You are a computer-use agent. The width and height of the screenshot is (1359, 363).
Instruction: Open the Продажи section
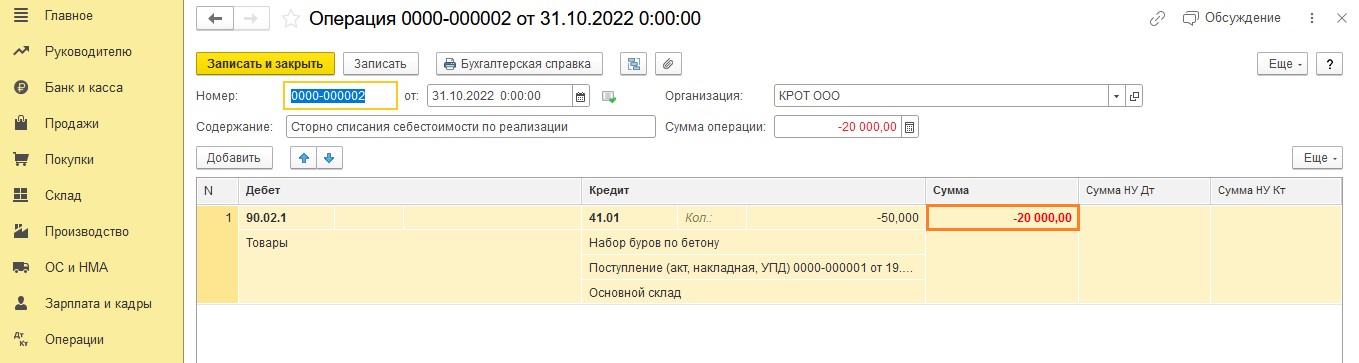(x=71, y=123)
